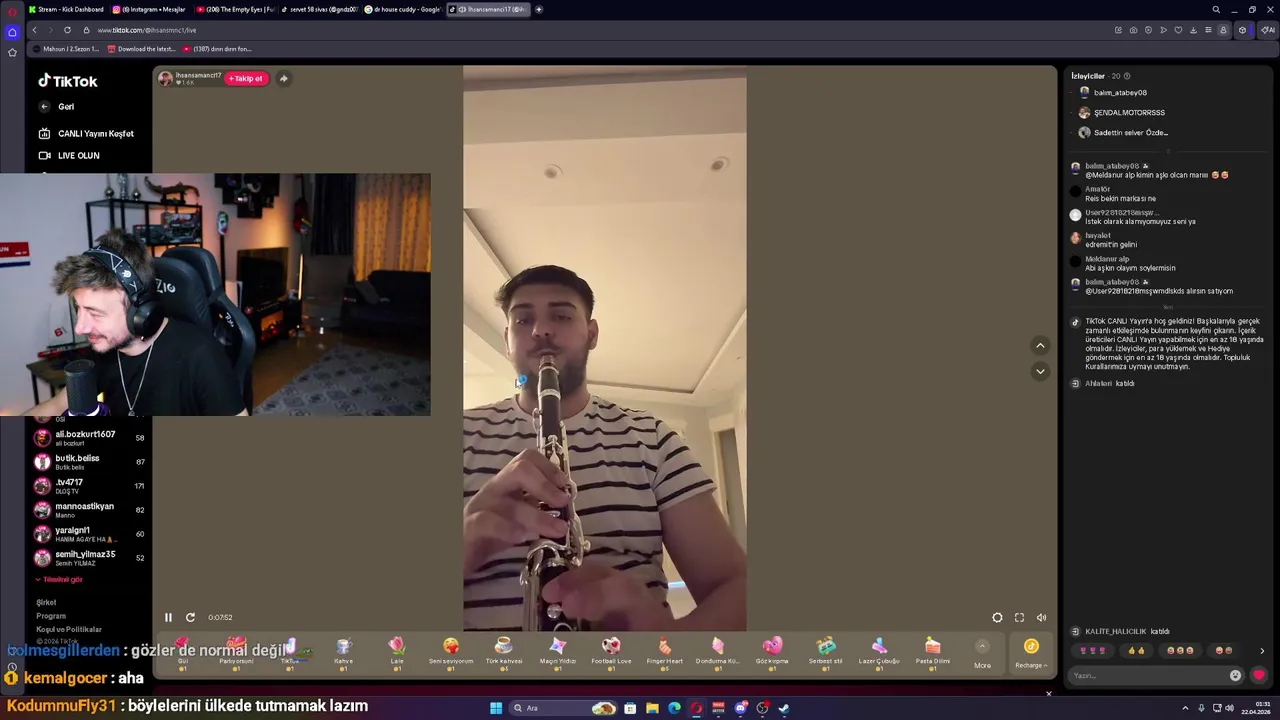Reload the browser page
This screenshot has height=720, width=1280.
click(69, 30)
